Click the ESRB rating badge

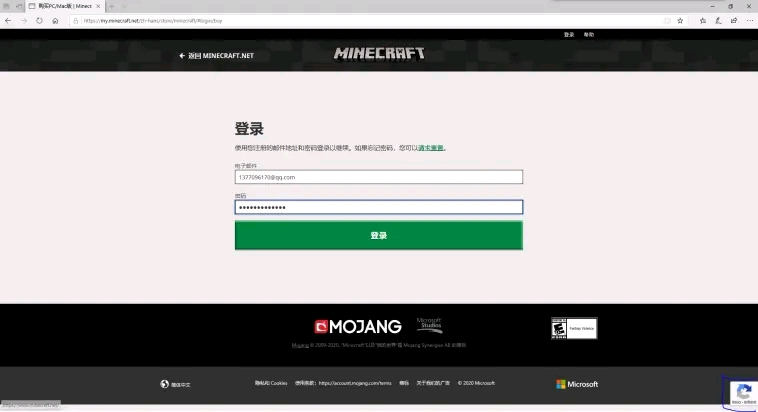point(574,328)
